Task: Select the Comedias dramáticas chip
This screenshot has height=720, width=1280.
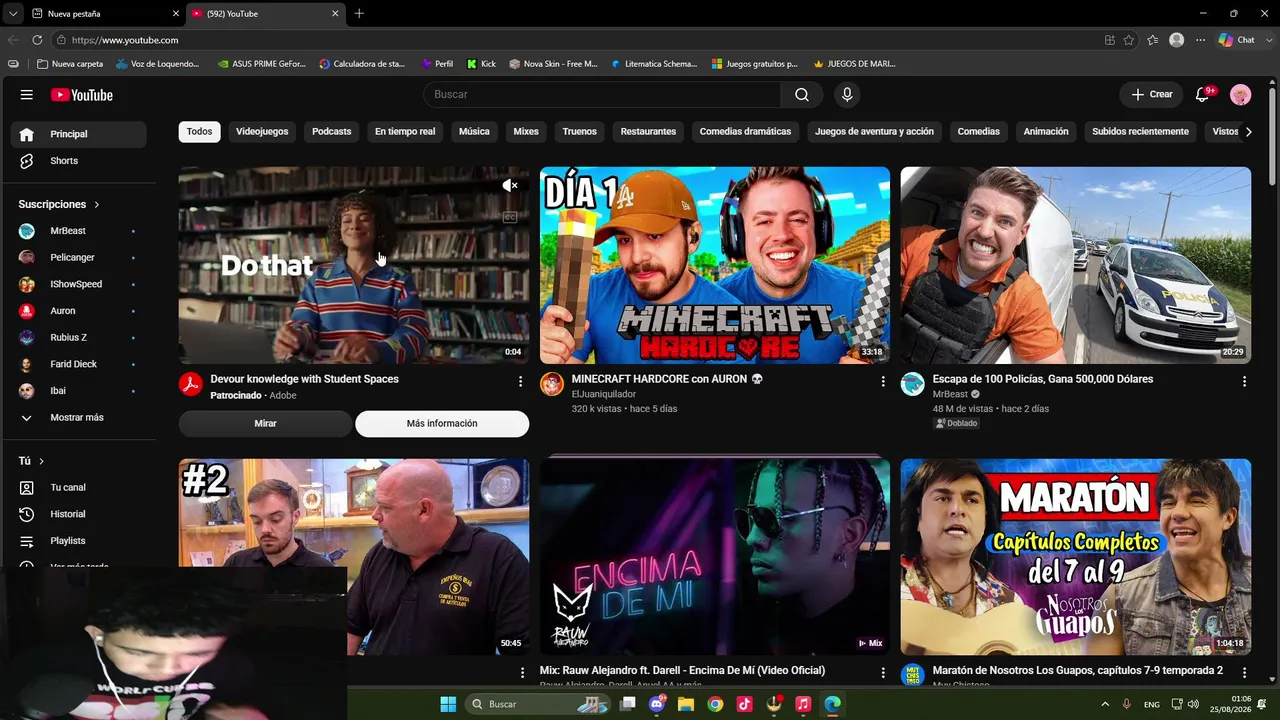Action: [x=745, y=132]
